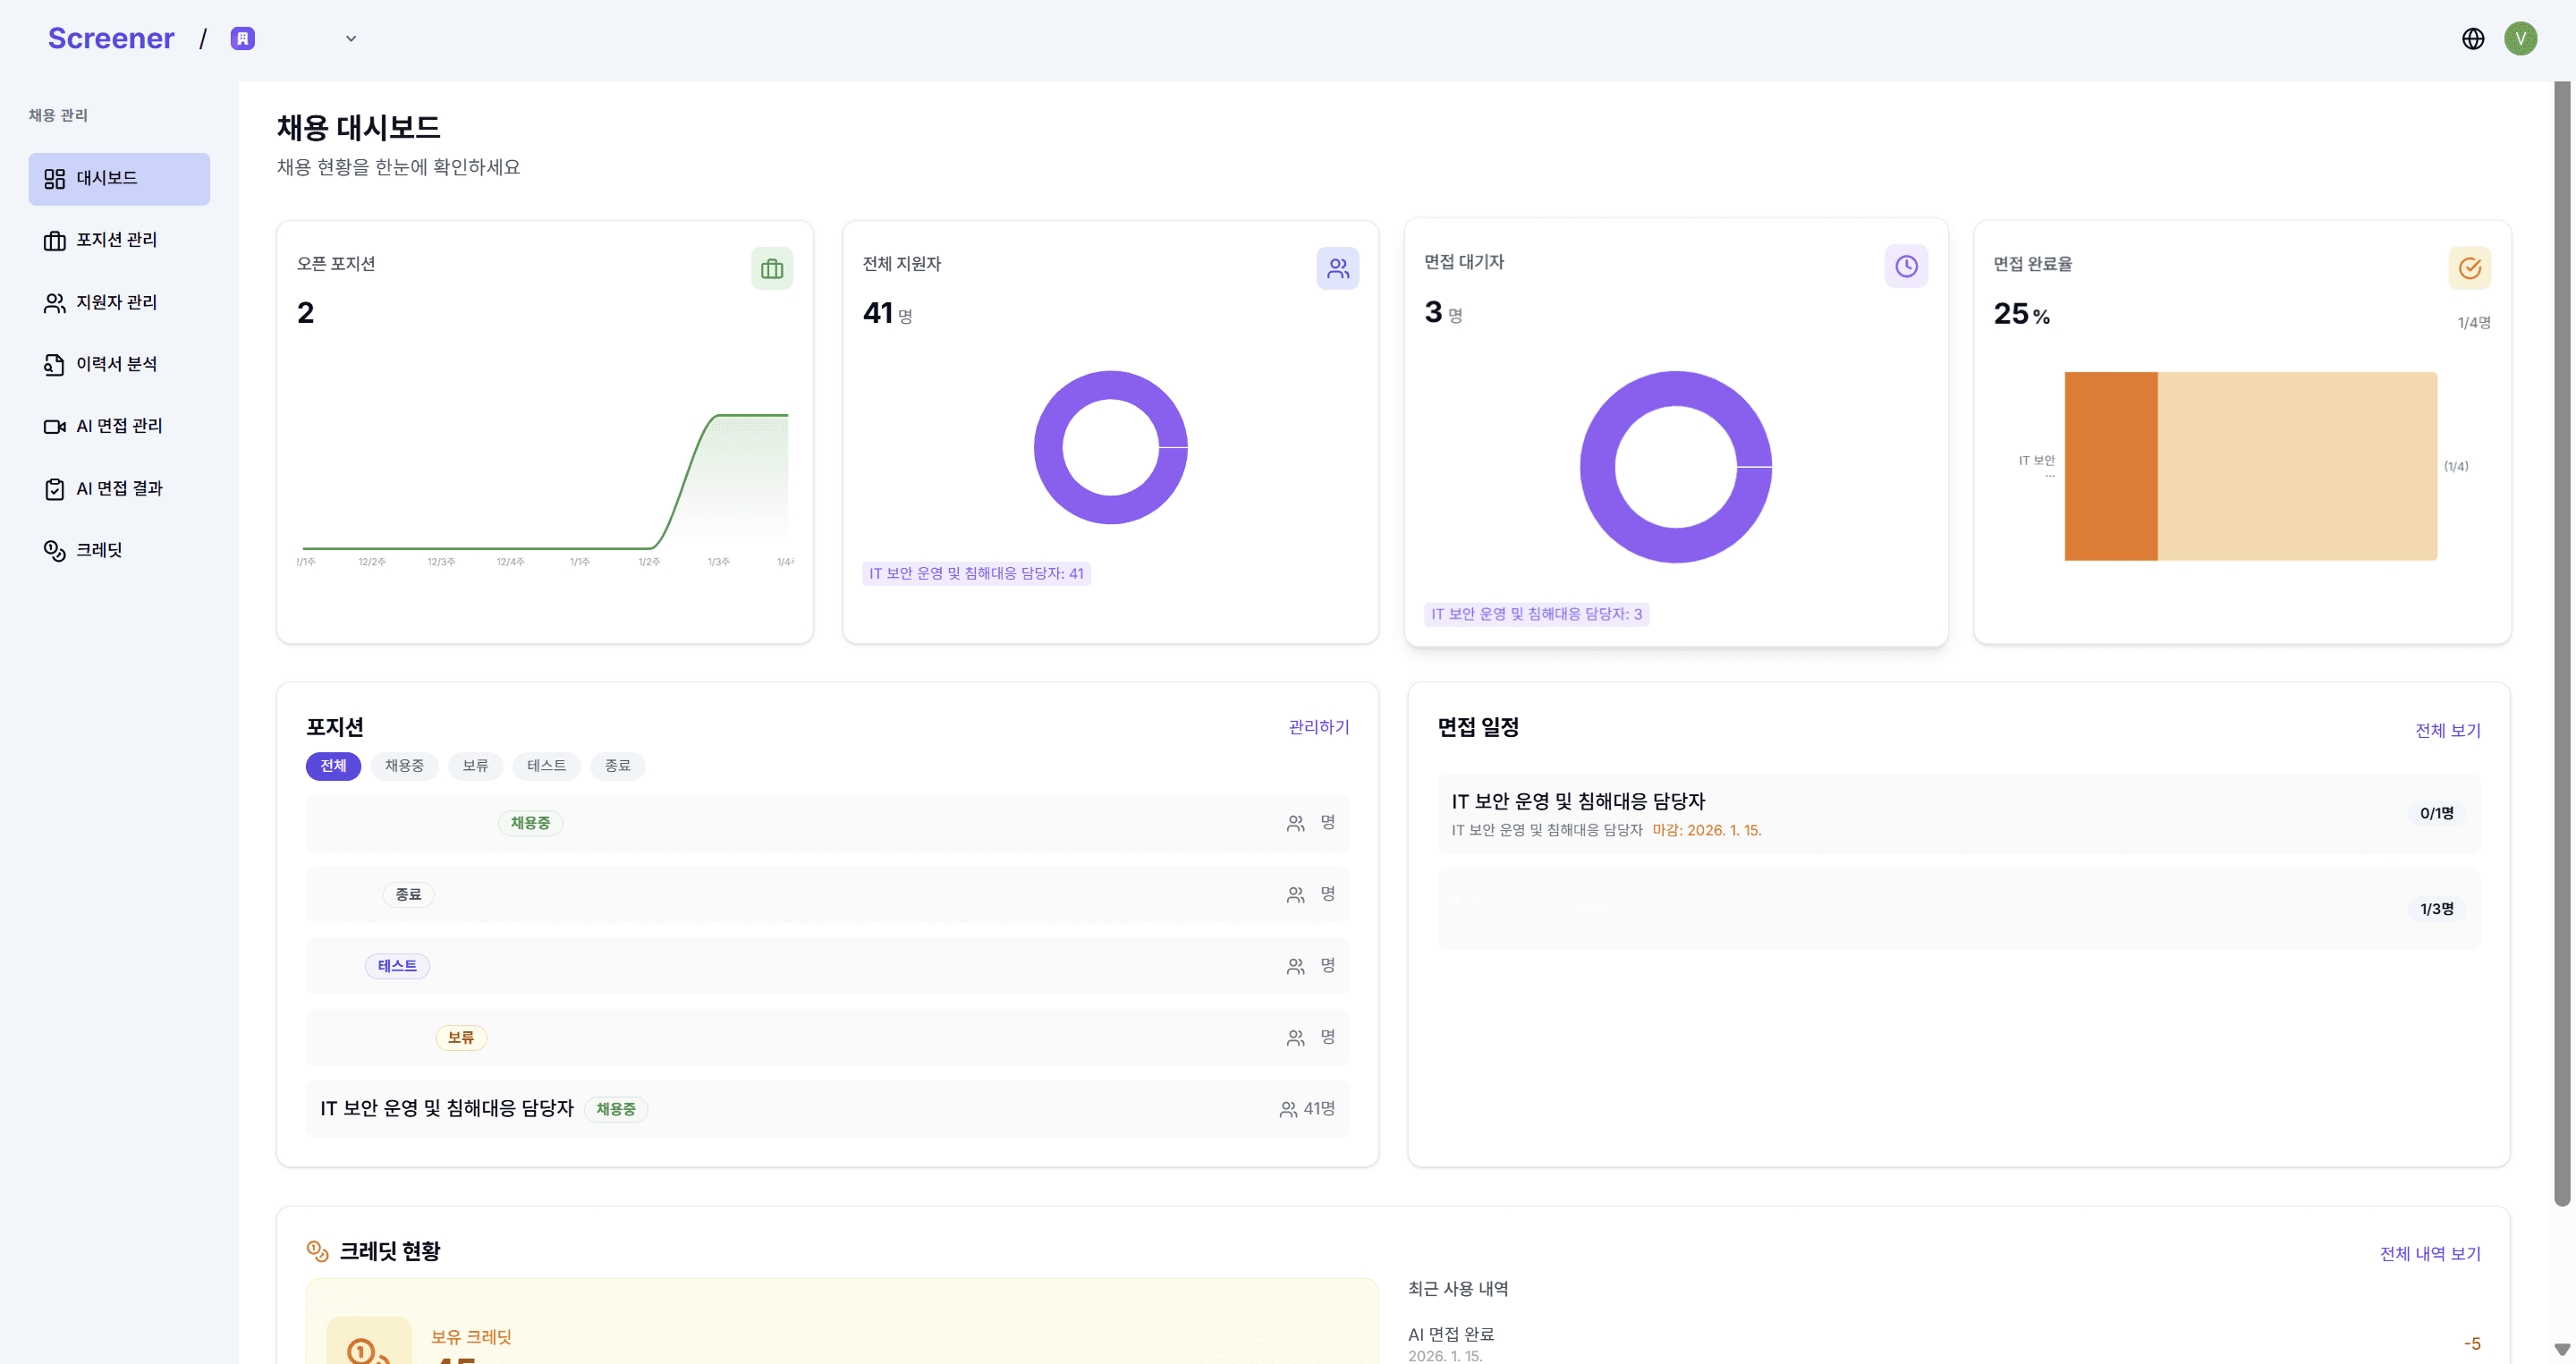
Task: Open the V profile avatar
Action: 2521,38
